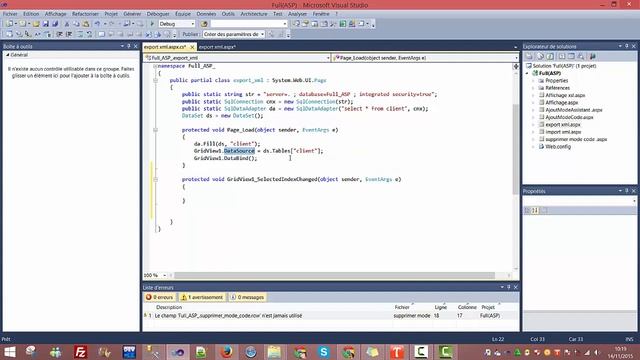
Task: Click the Save All icon in the toolbar
Action: coord(55,24)
